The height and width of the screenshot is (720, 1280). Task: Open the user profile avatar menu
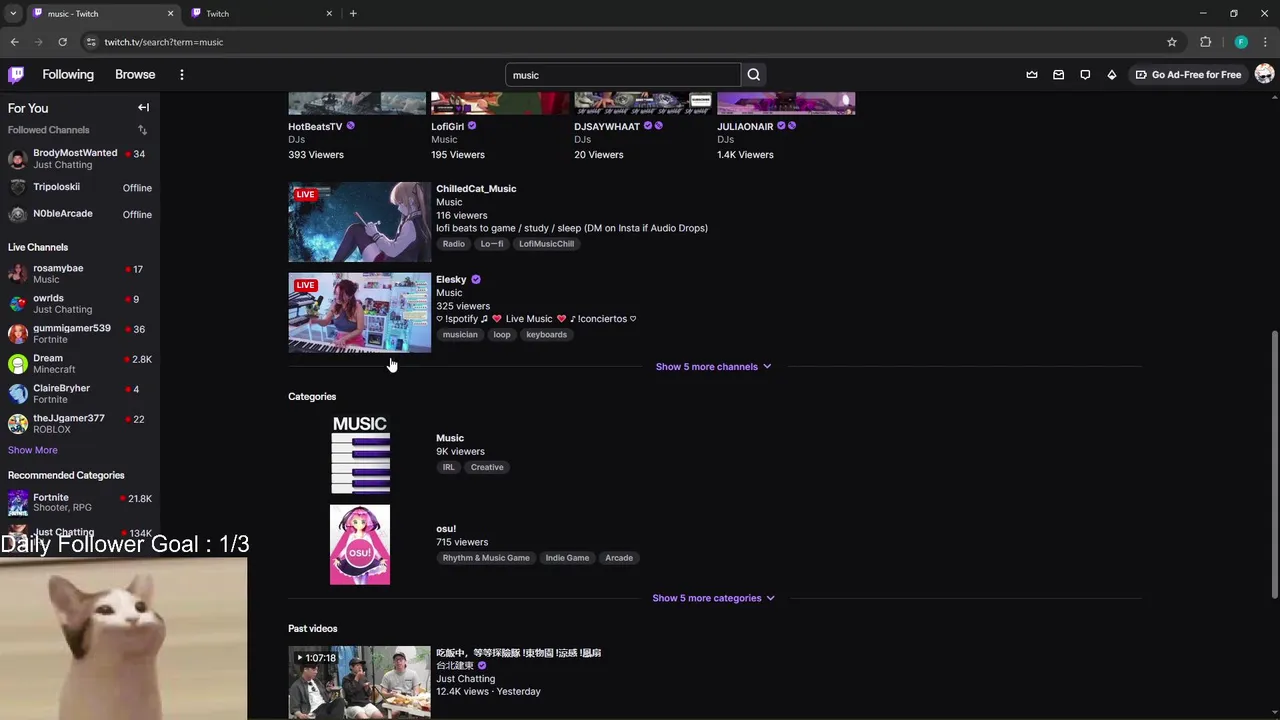click(1264, 74)
